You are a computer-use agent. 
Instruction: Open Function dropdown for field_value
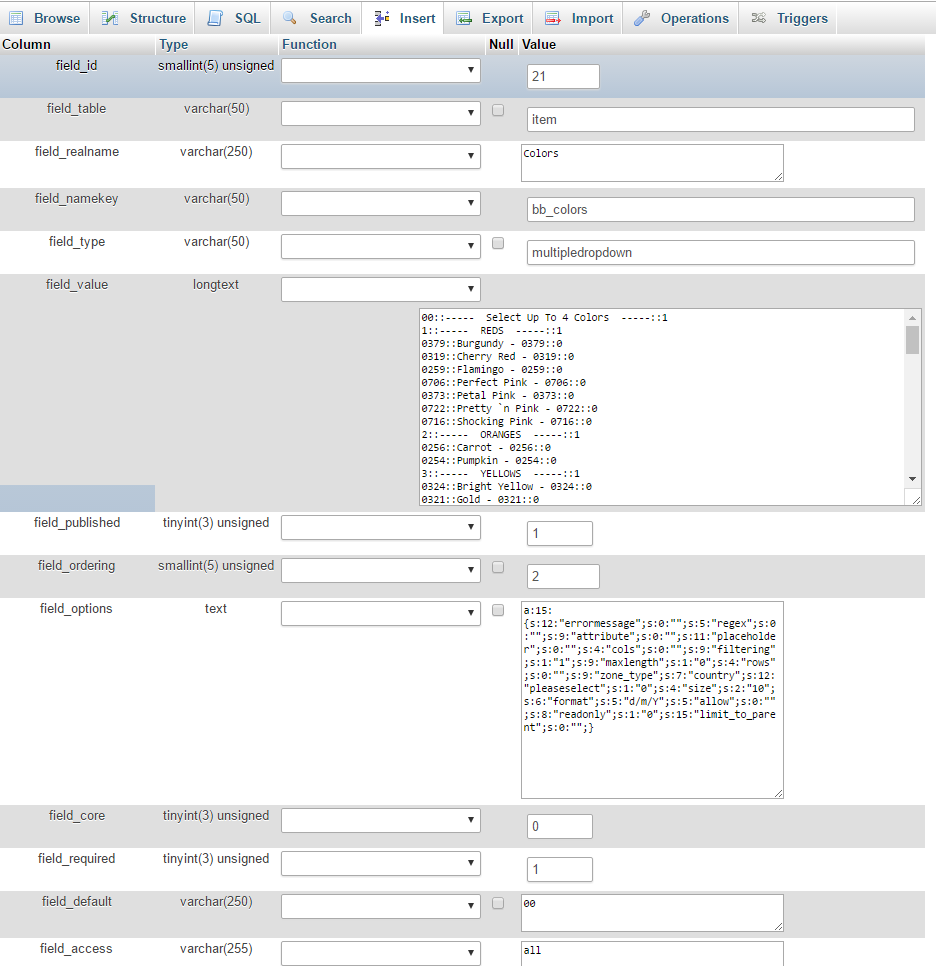pyautogui.click(x=381, y=290)
